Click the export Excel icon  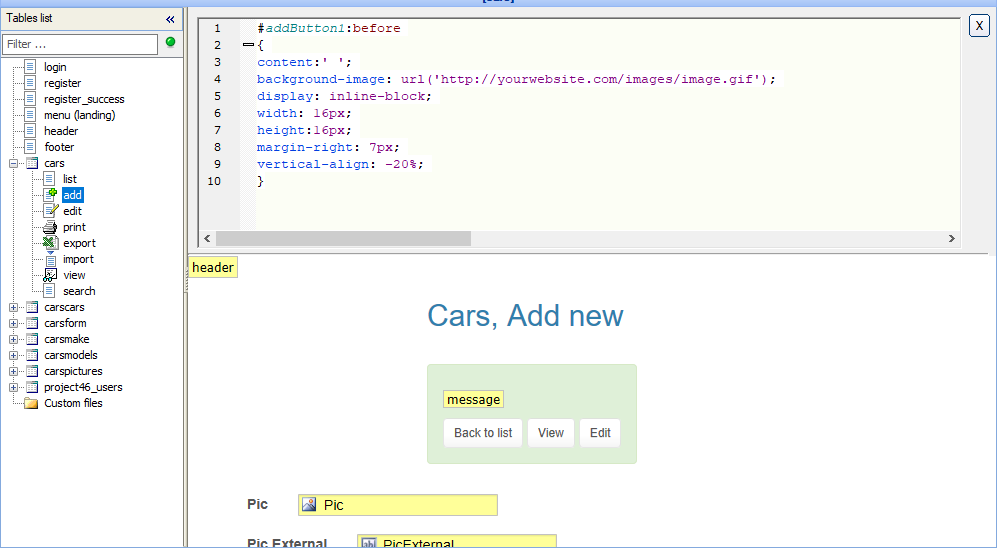tap(50, 242)
